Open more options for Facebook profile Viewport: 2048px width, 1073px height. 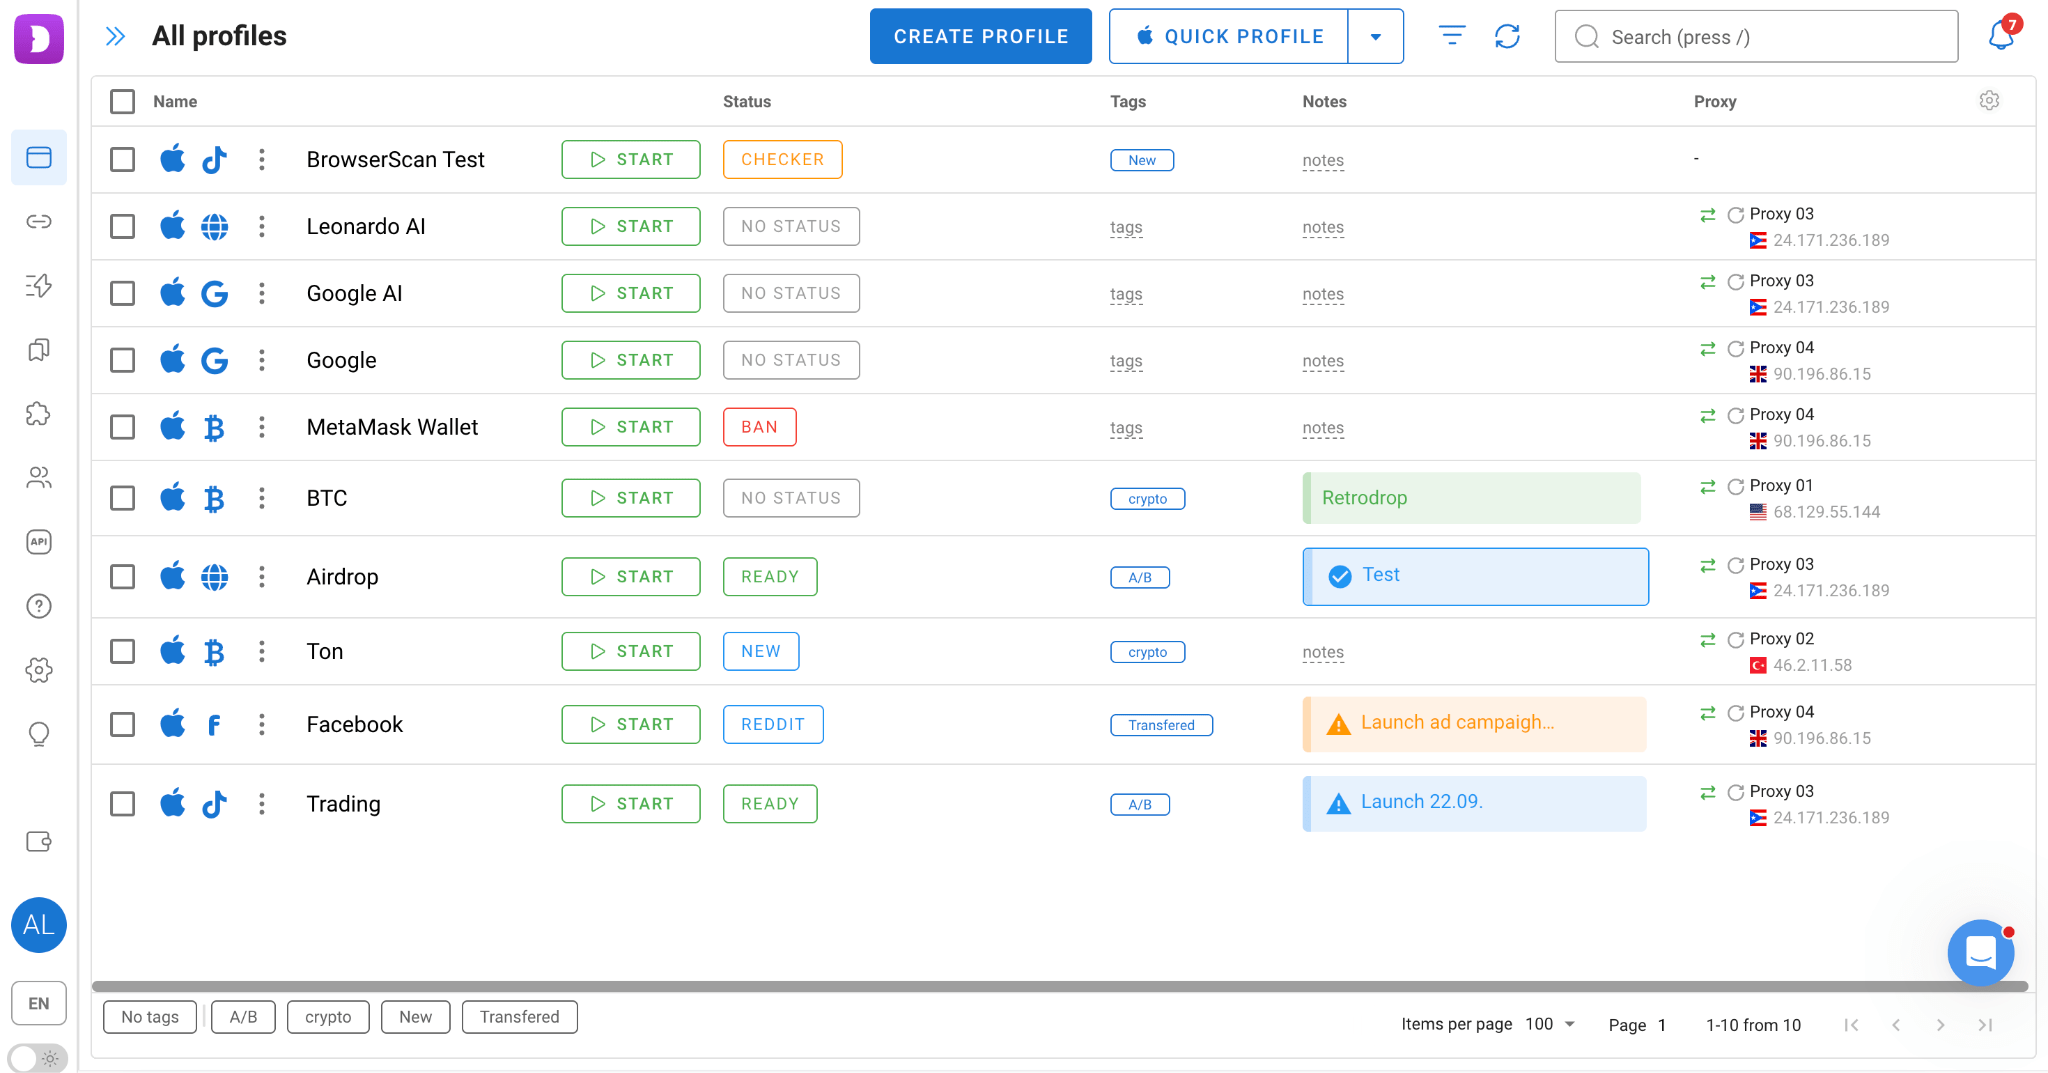262,724
